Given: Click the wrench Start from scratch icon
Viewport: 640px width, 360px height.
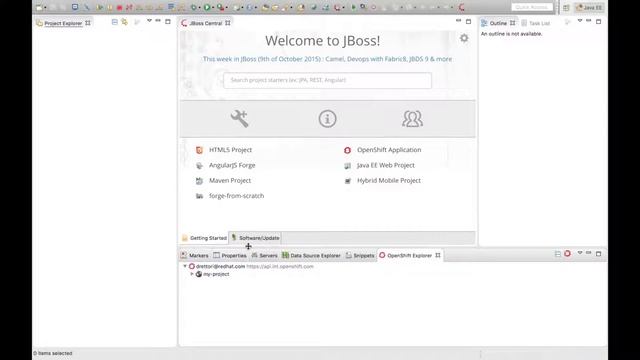Looking at the screenshot, I should click(x=240, y=119).
